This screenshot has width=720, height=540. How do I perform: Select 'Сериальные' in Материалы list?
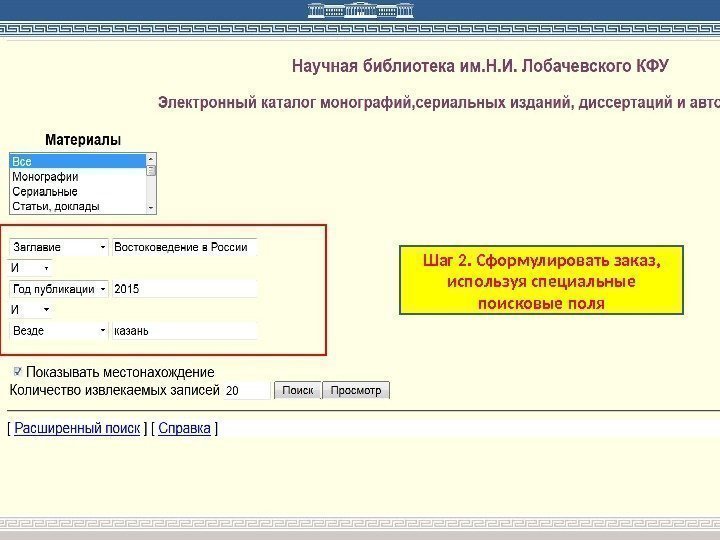pos(77,191)
